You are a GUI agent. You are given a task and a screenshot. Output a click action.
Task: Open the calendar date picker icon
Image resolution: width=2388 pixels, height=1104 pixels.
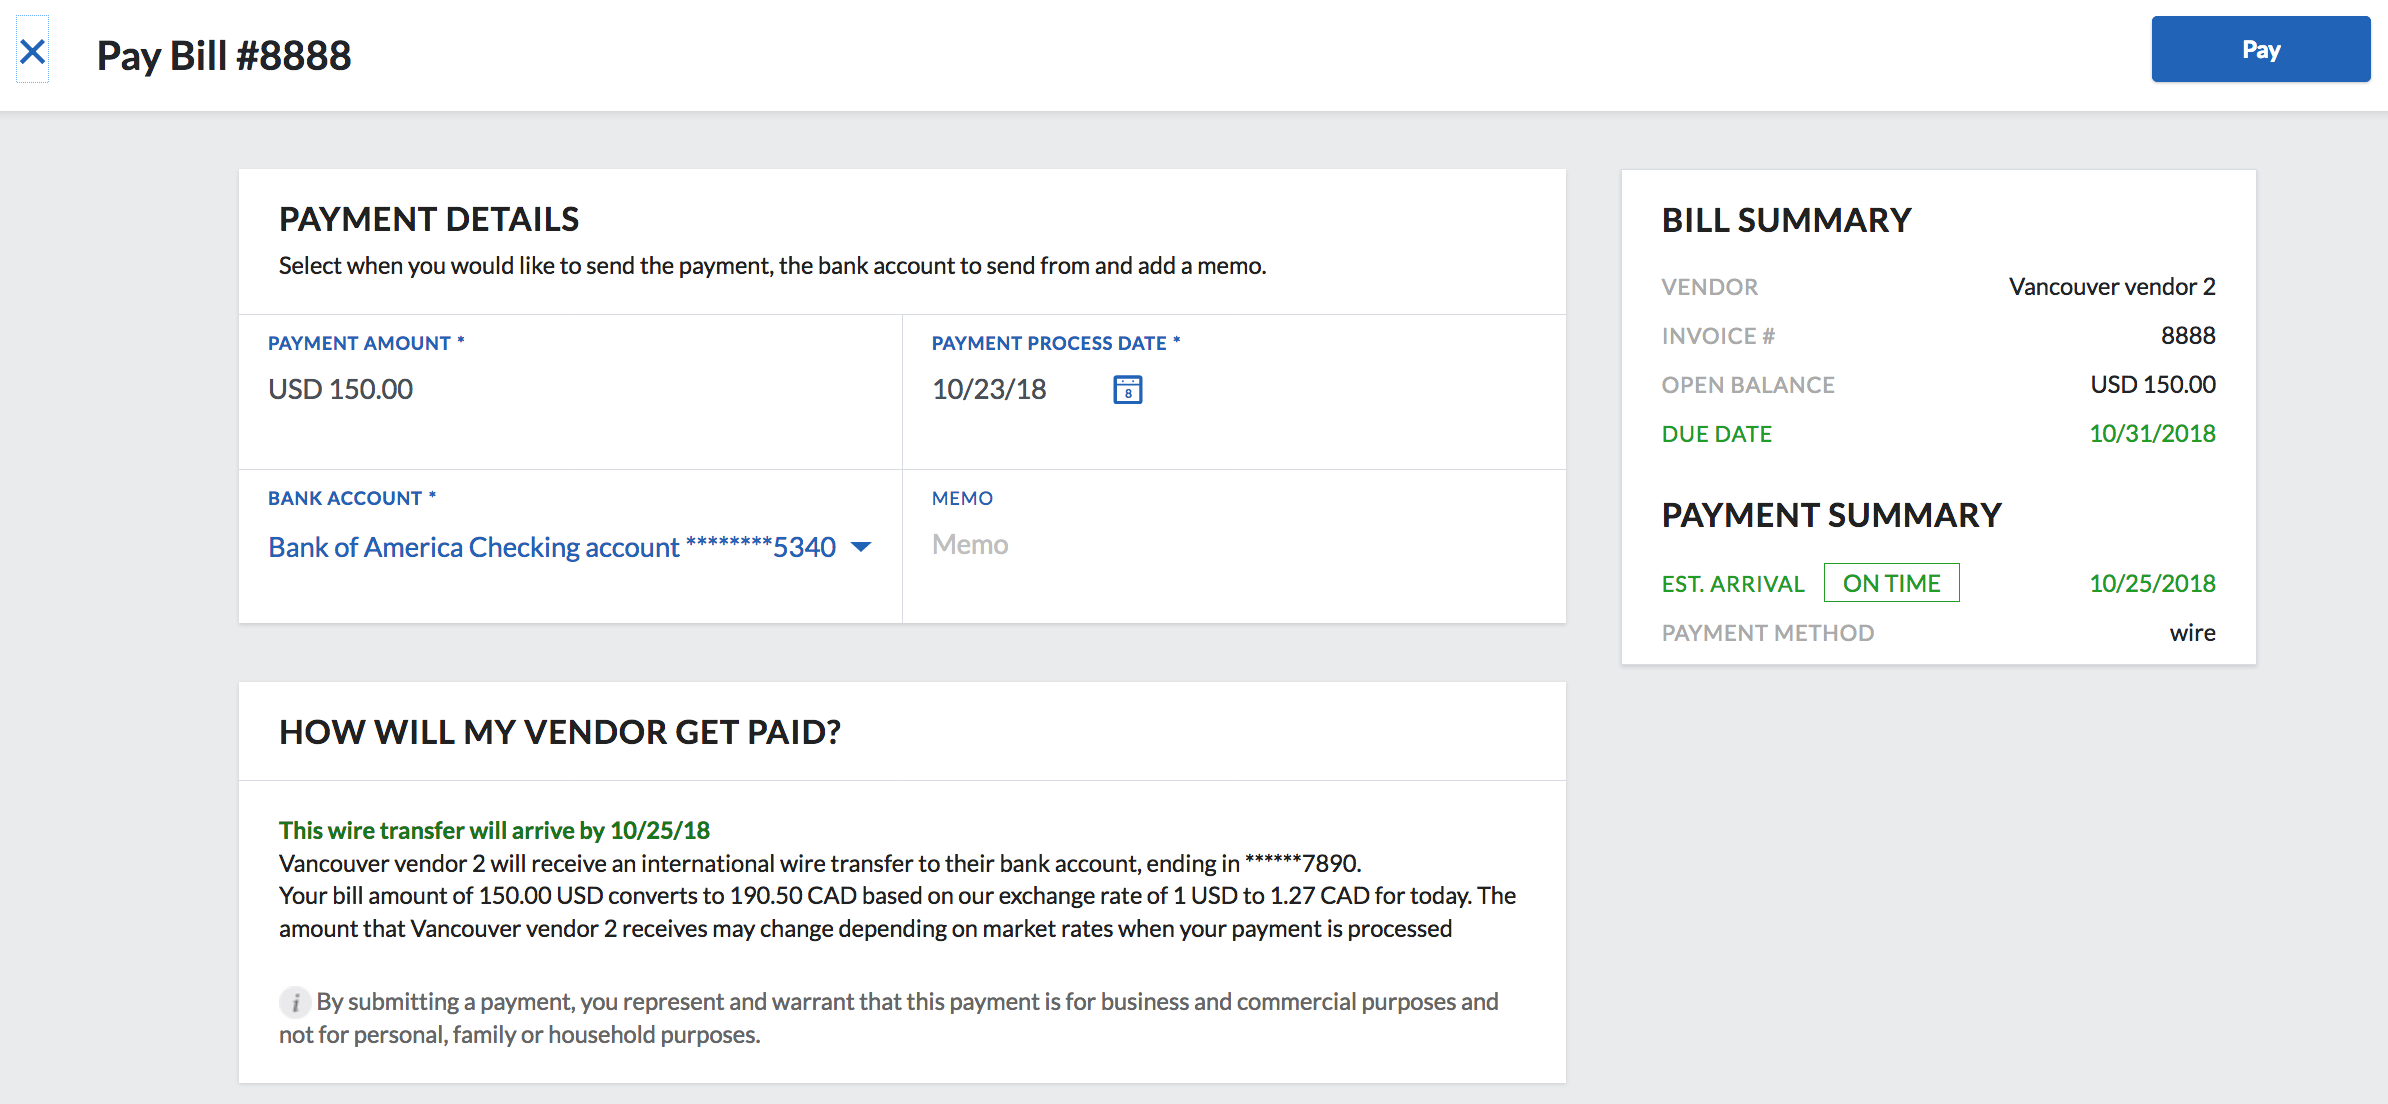pos(1127,389)
